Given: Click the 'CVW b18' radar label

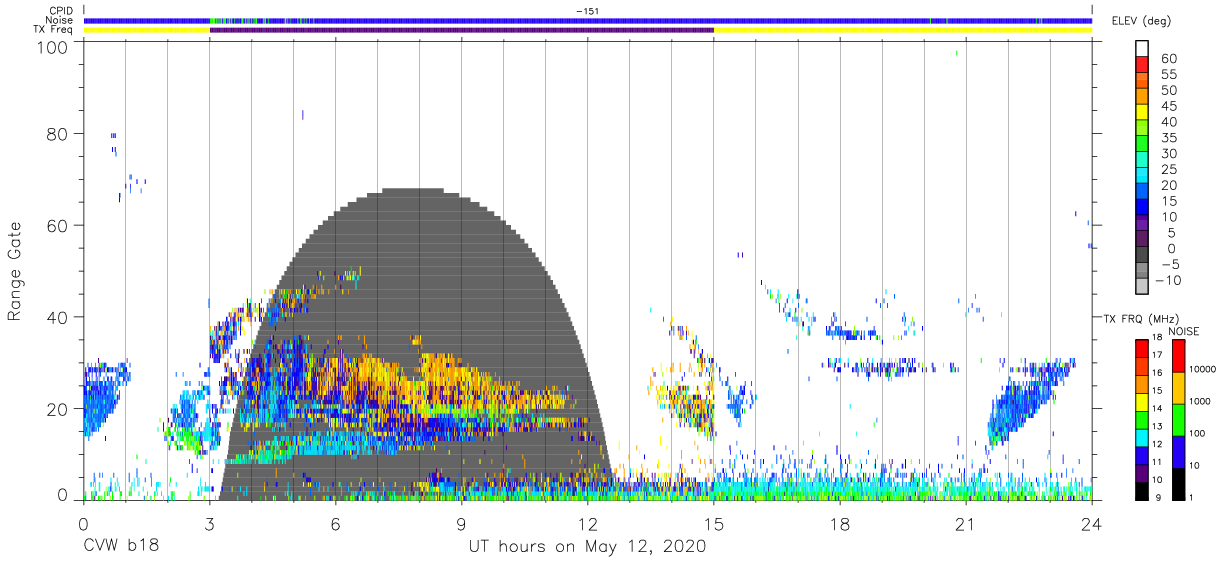Looking at the screenshot, I should click(120, 546).
